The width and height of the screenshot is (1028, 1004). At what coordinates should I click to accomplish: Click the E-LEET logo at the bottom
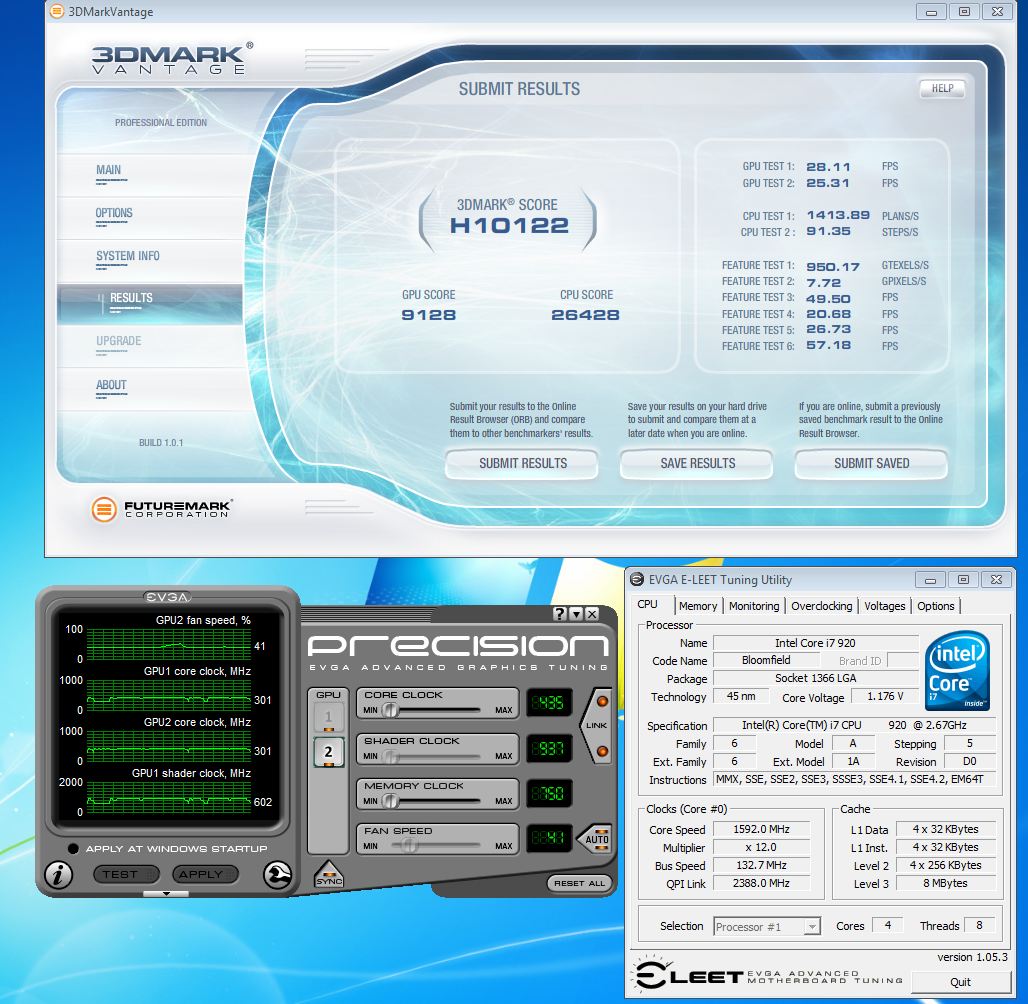click(x=768, y=976)
